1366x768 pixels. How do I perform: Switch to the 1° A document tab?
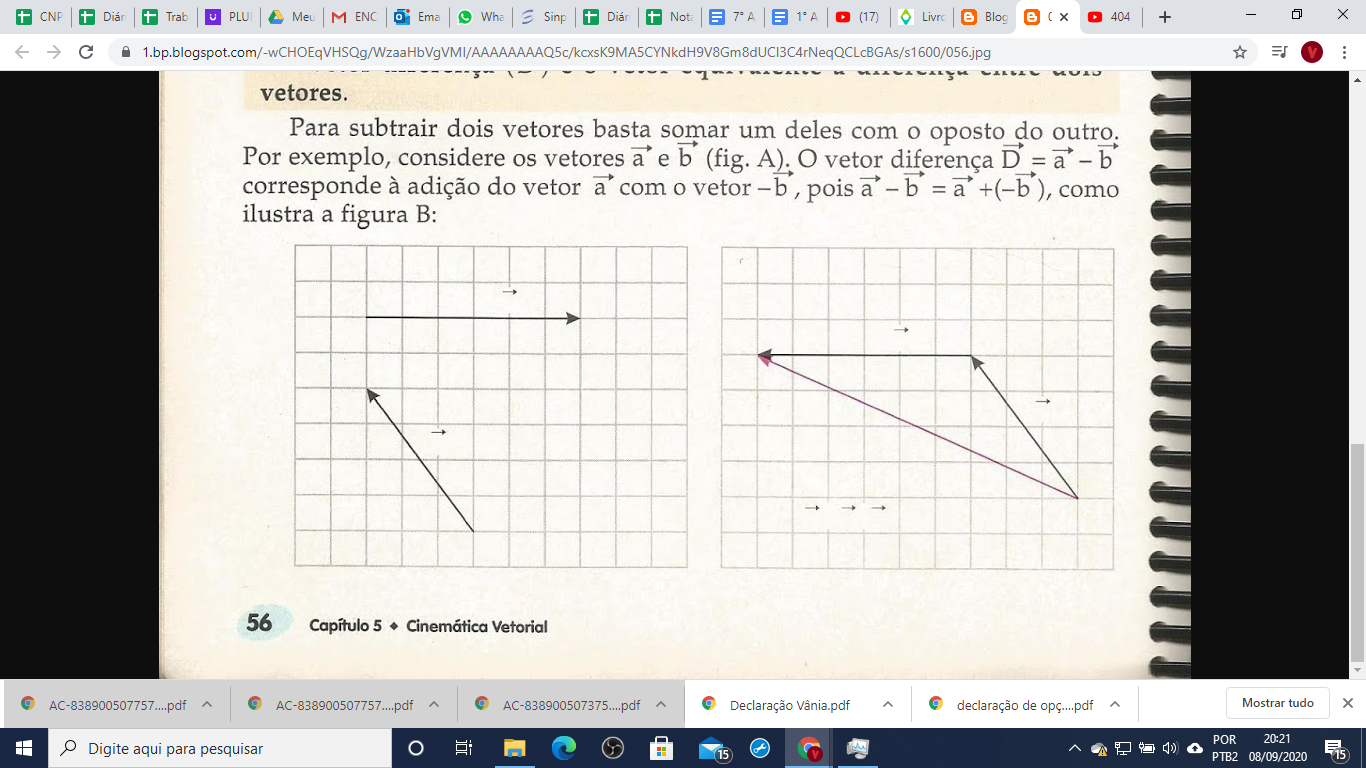tap(795, 17)
